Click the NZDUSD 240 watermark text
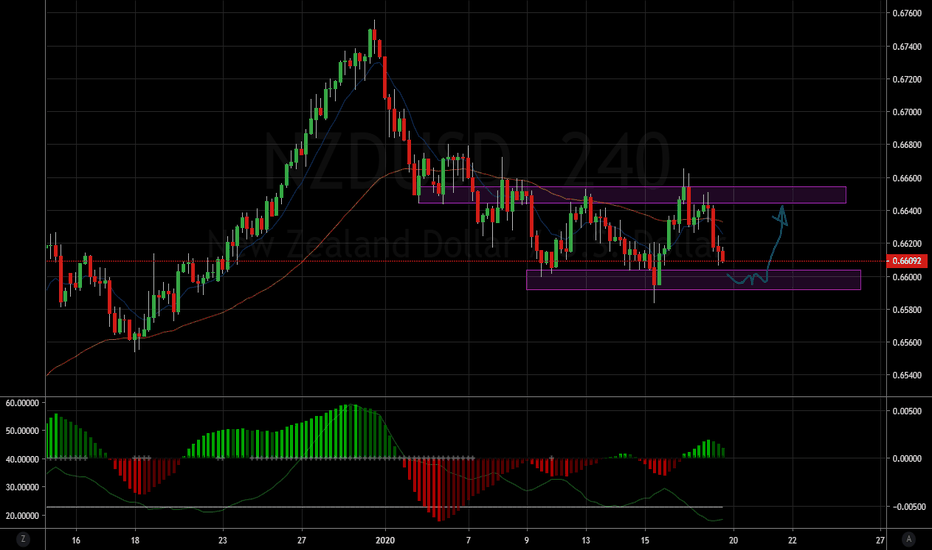This screenshot has height=550, width=932. click(465, 160)
